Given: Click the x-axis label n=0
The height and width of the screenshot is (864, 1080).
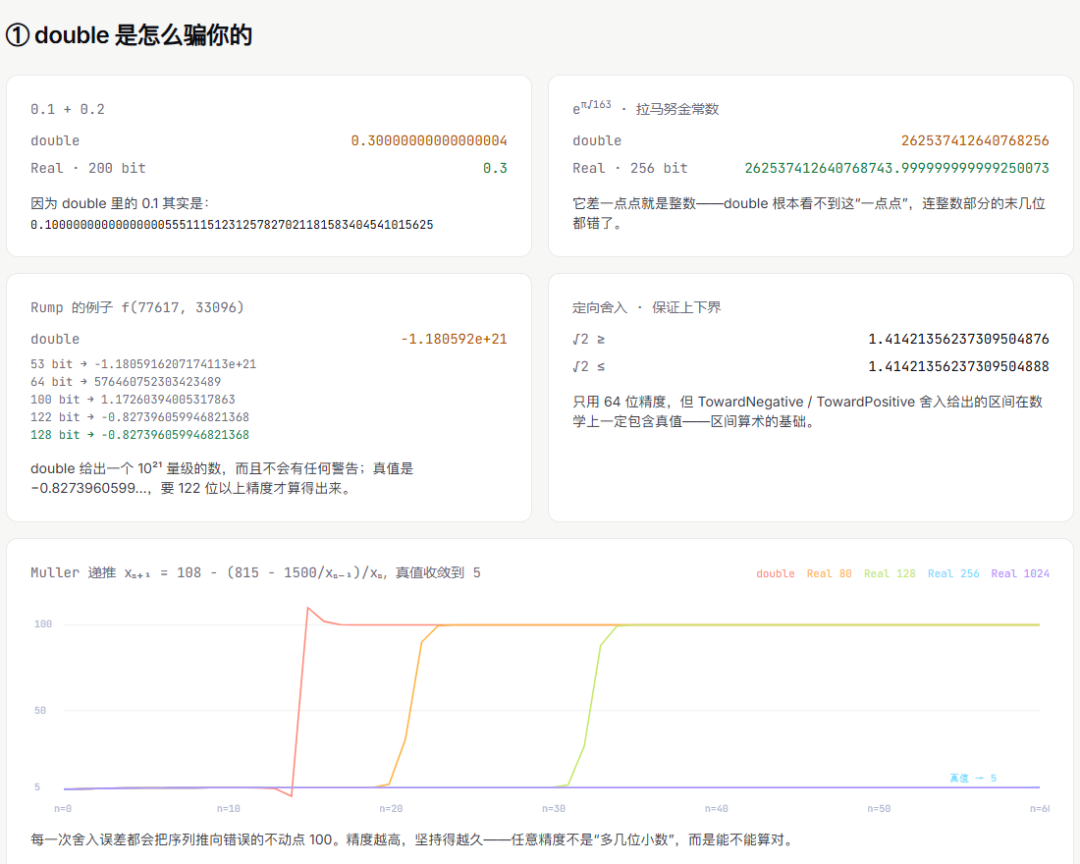Looking at the screenshot, I should 63,809.
